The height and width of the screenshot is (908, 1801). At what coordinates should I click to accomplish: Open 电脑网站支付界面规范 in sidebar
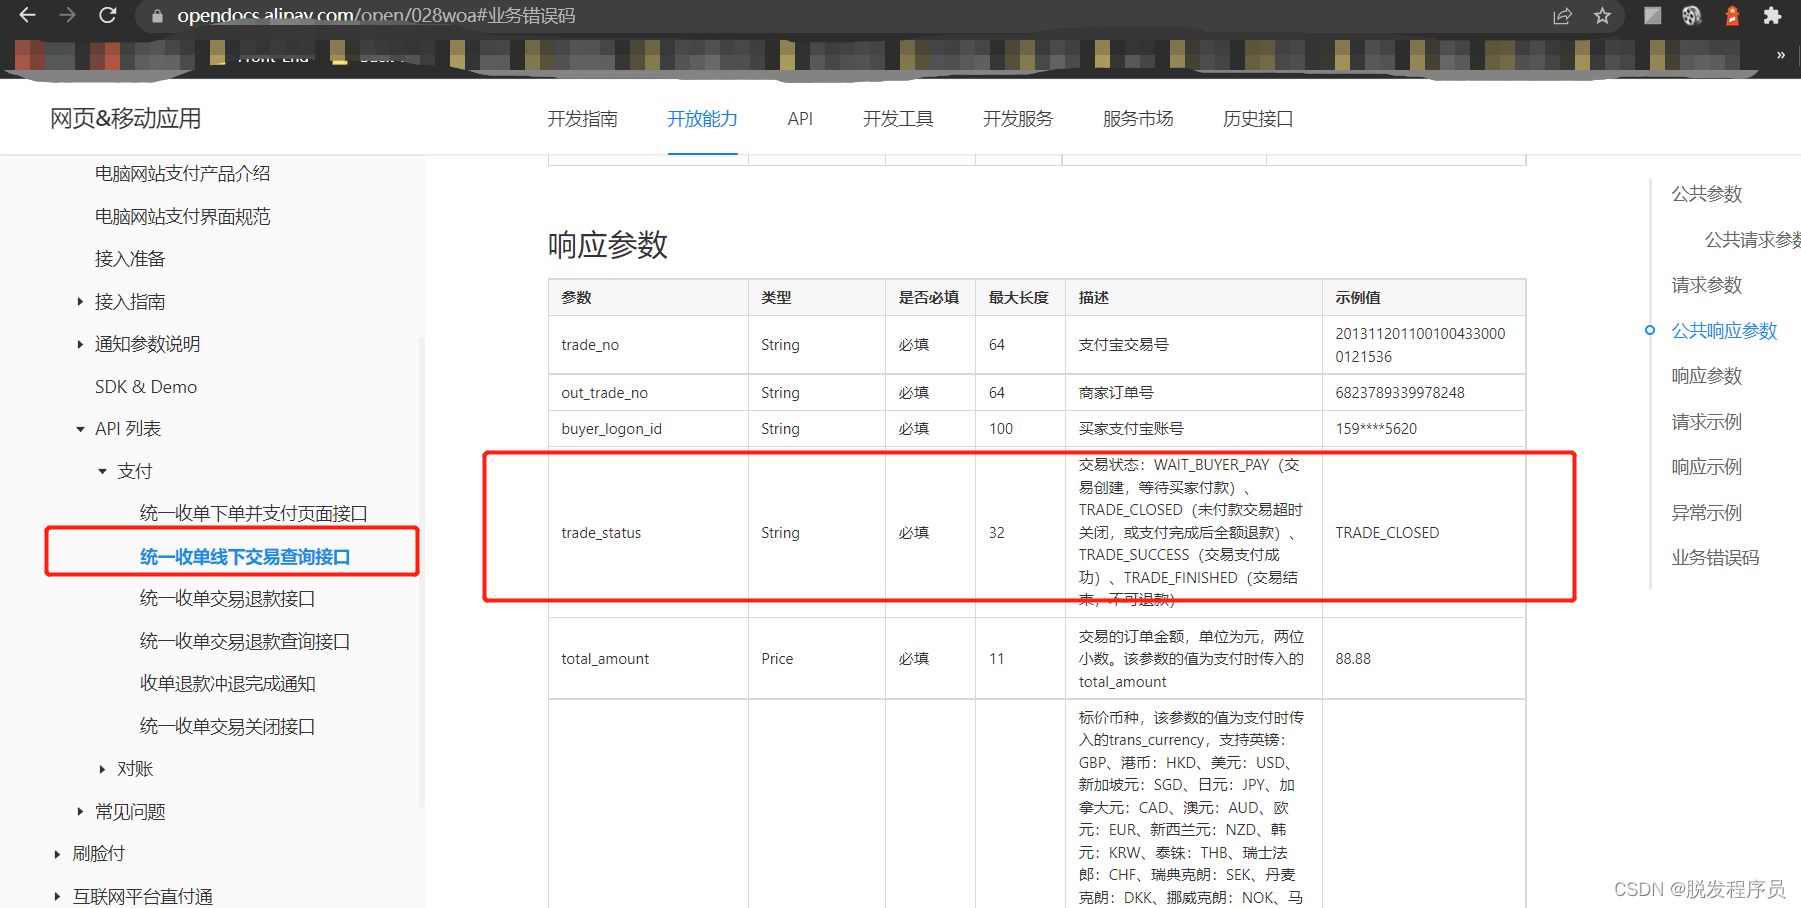point(182,217)
